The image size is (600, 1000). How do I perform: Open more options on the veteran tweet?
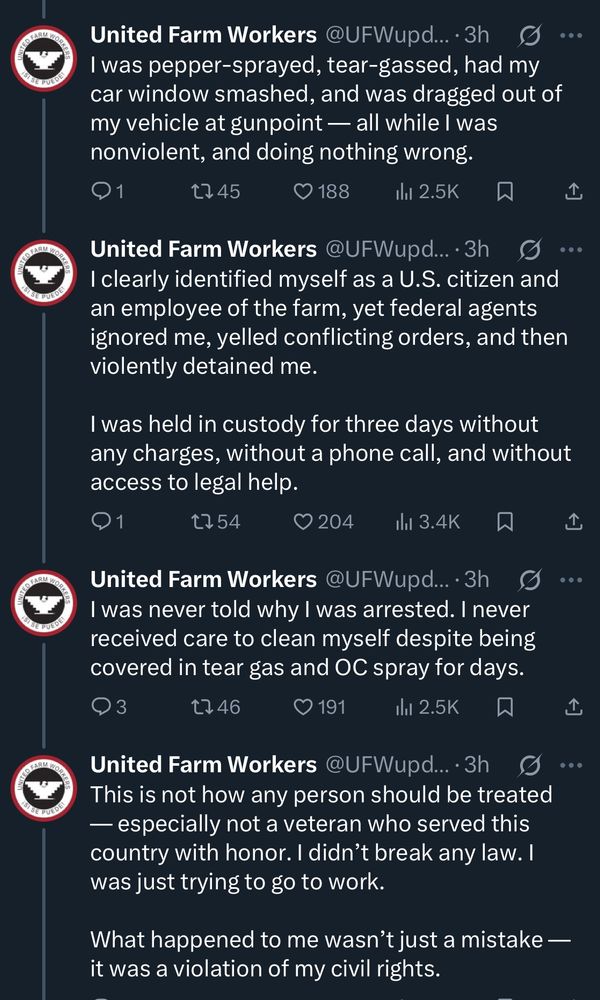[571, 765]
